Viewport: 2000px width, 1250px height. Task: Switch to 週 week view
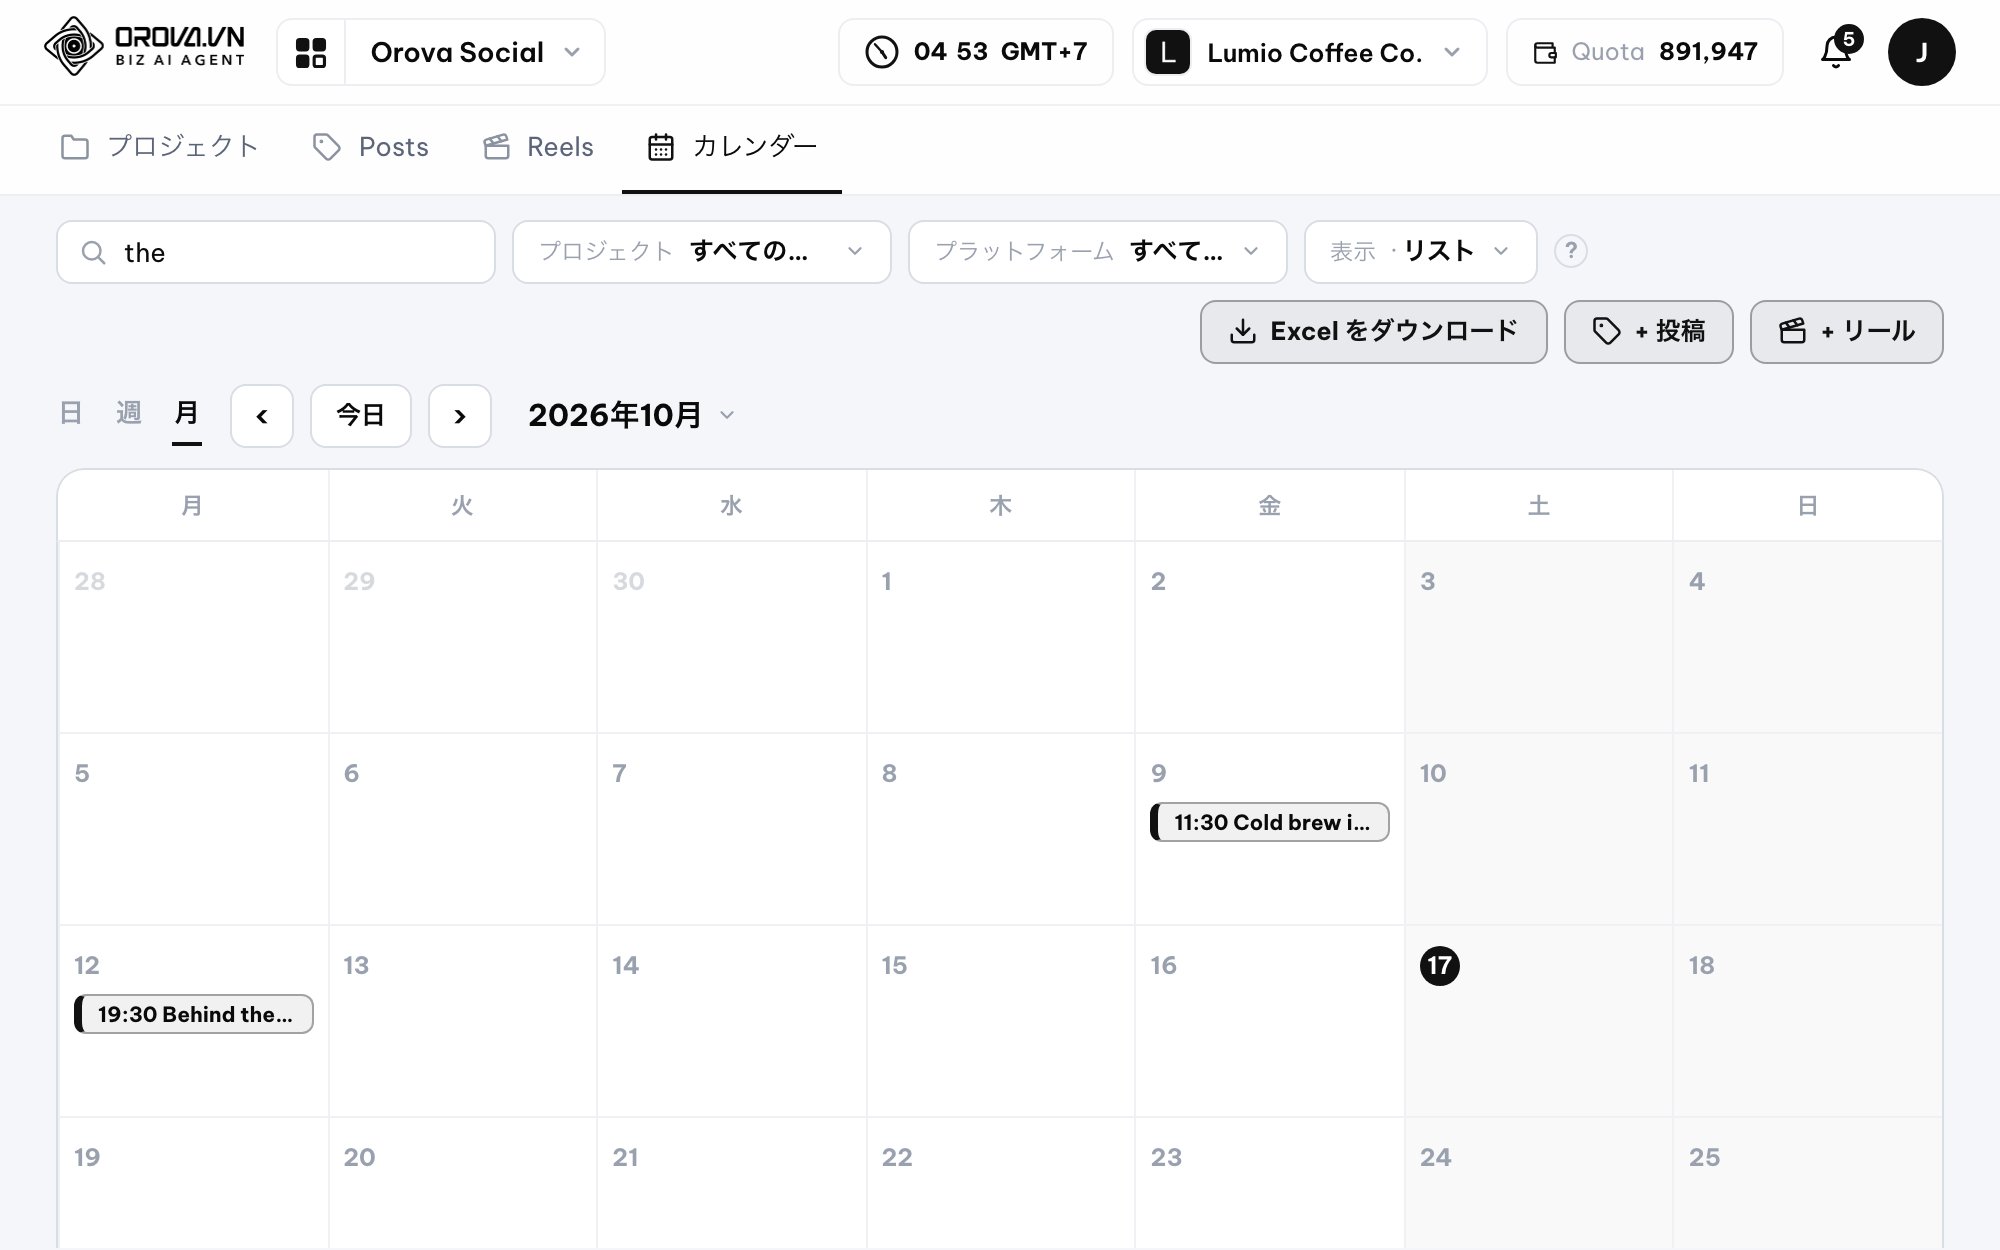click(x=129, y=413)
